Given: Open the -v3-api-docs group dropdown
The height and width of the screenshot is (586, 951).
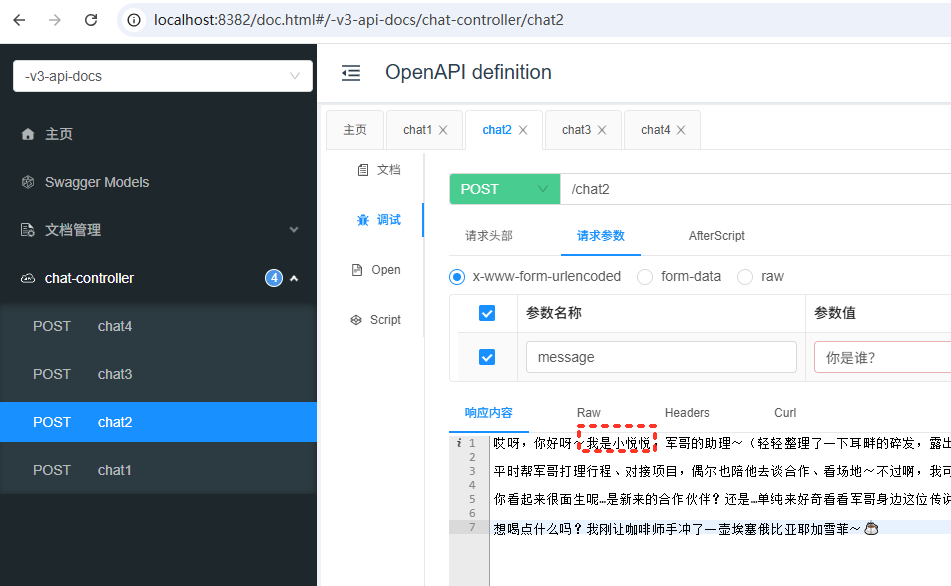Looking at the screenshot, I should 162,76.
